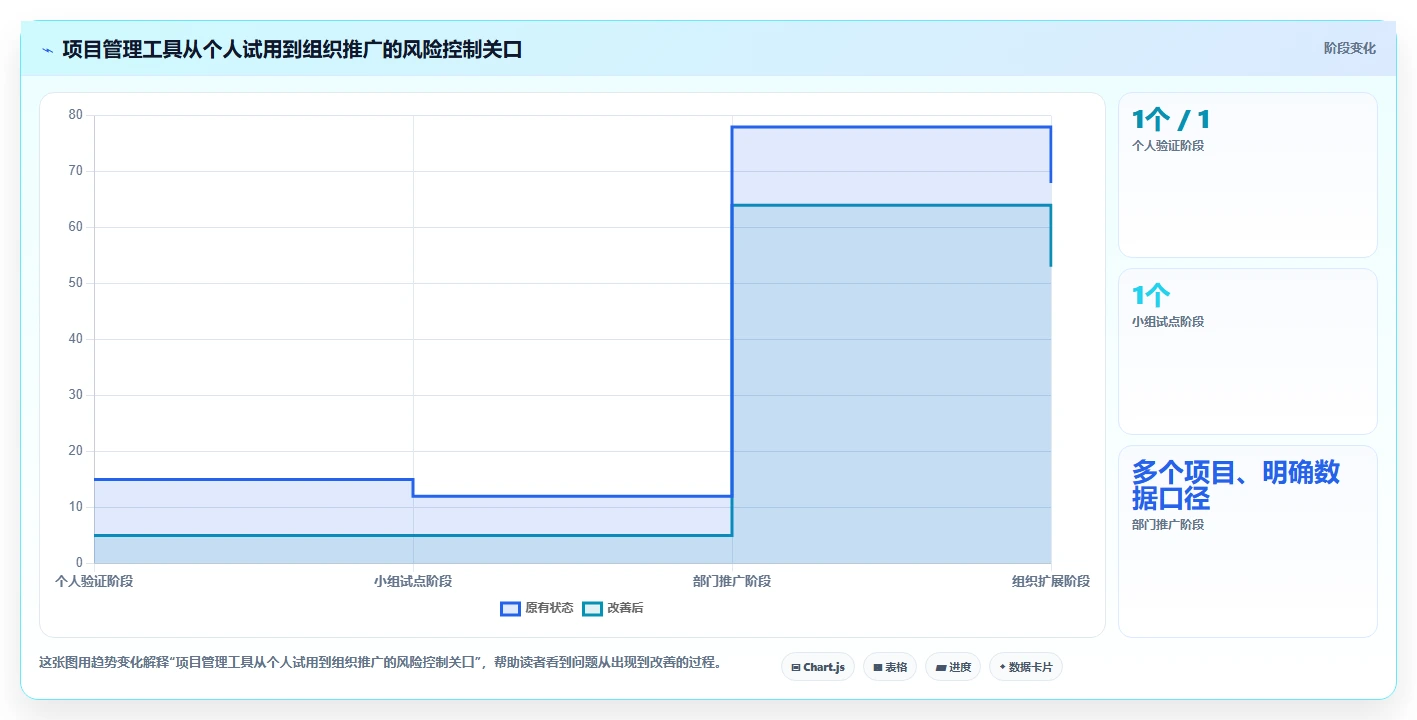1417x720 pixels.
Task: Click the teal 改善后 legend color box
Action: click(x=593, y=608)
